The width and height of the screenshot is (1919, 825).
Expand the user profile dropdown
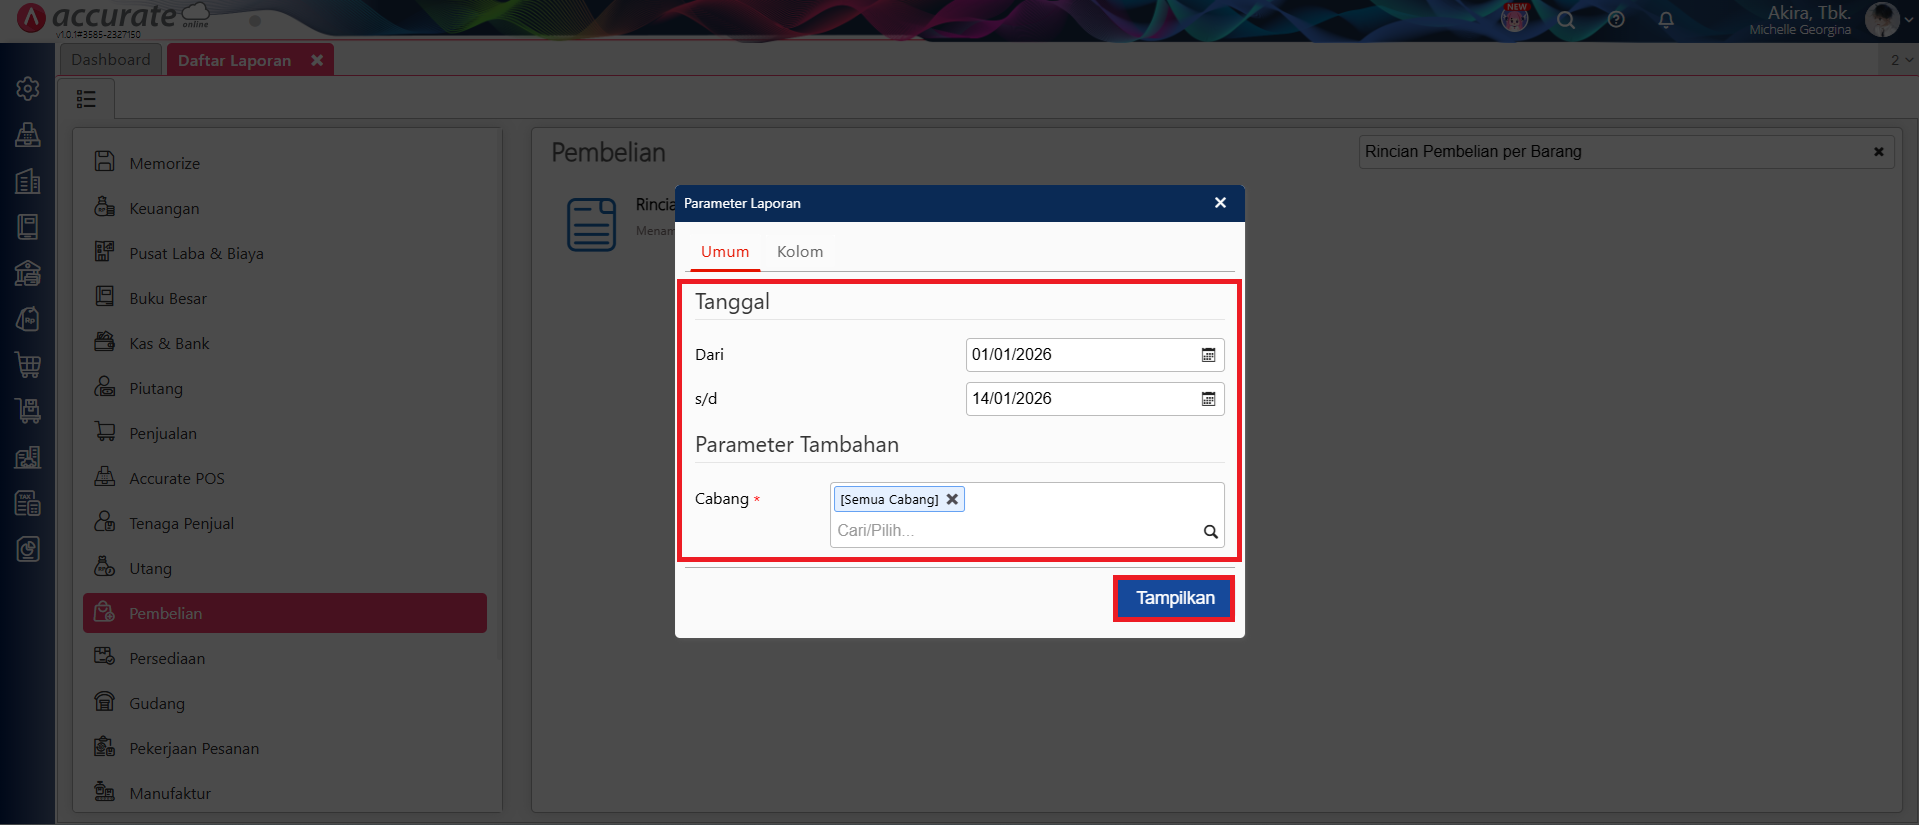pos(1908,20)
